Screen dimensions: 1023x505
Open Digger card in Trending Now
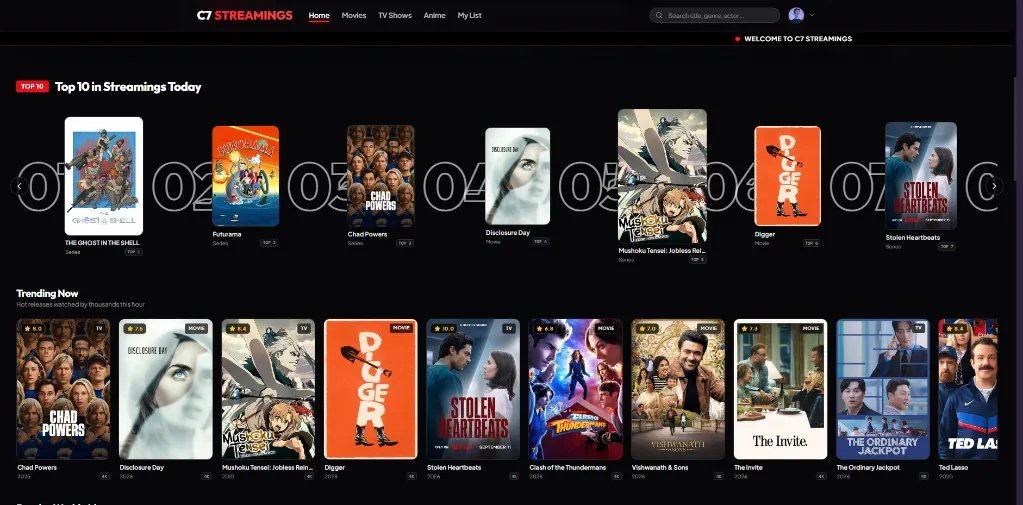click(x=371, y=389)
